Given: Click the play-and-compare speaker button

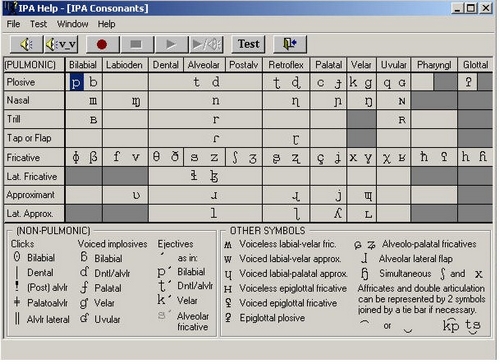Looking at the screenshot, I should pos(206,44).
